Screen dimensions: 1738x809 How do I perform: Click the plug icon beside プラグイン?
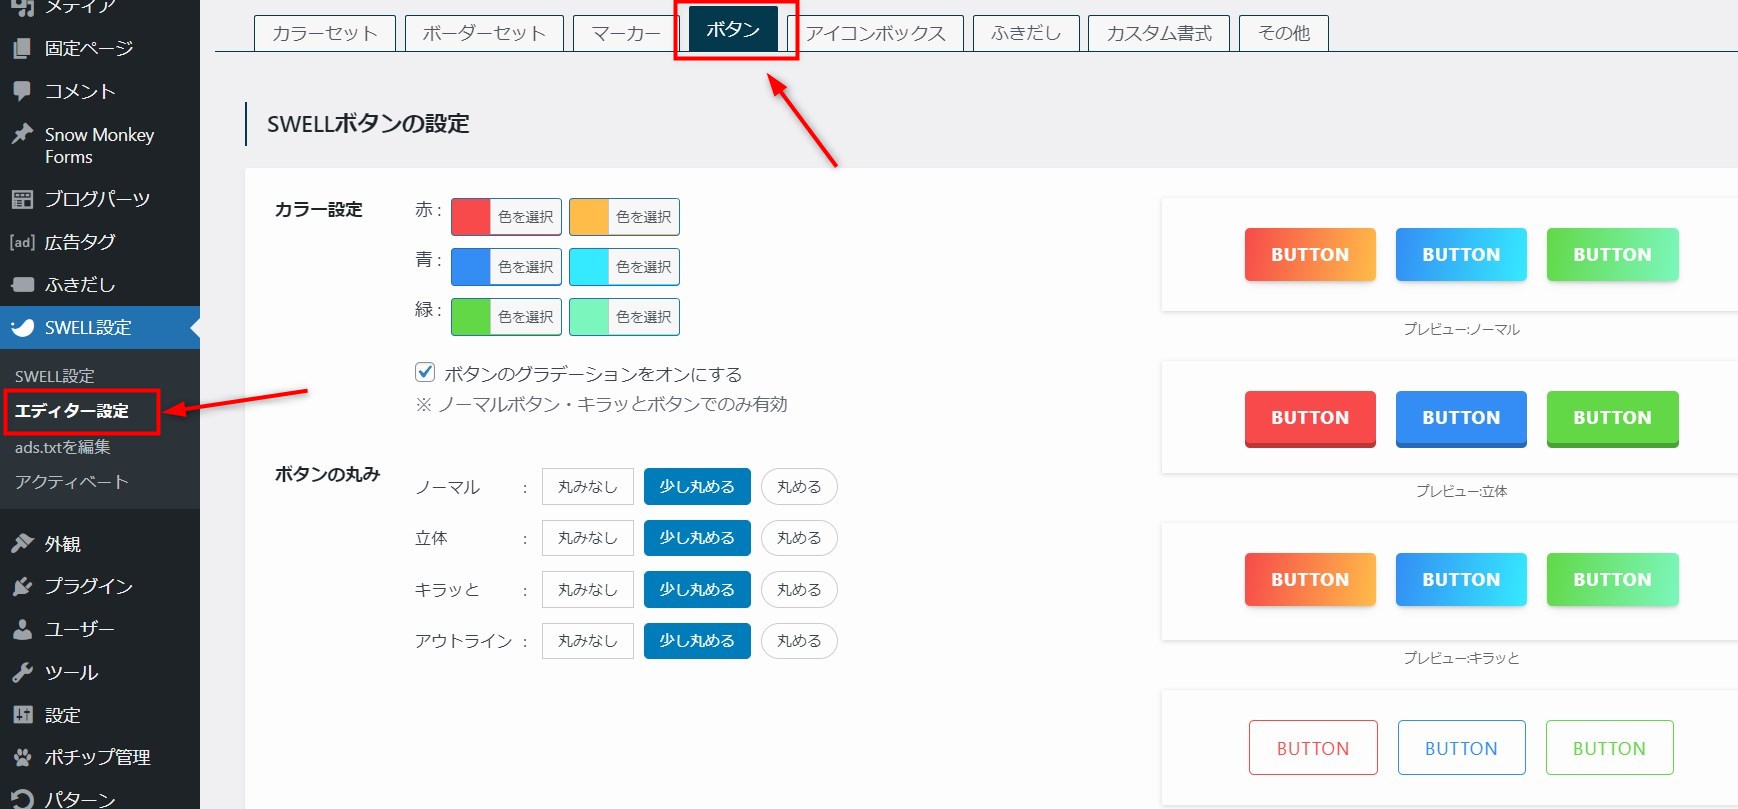(22, 586)
